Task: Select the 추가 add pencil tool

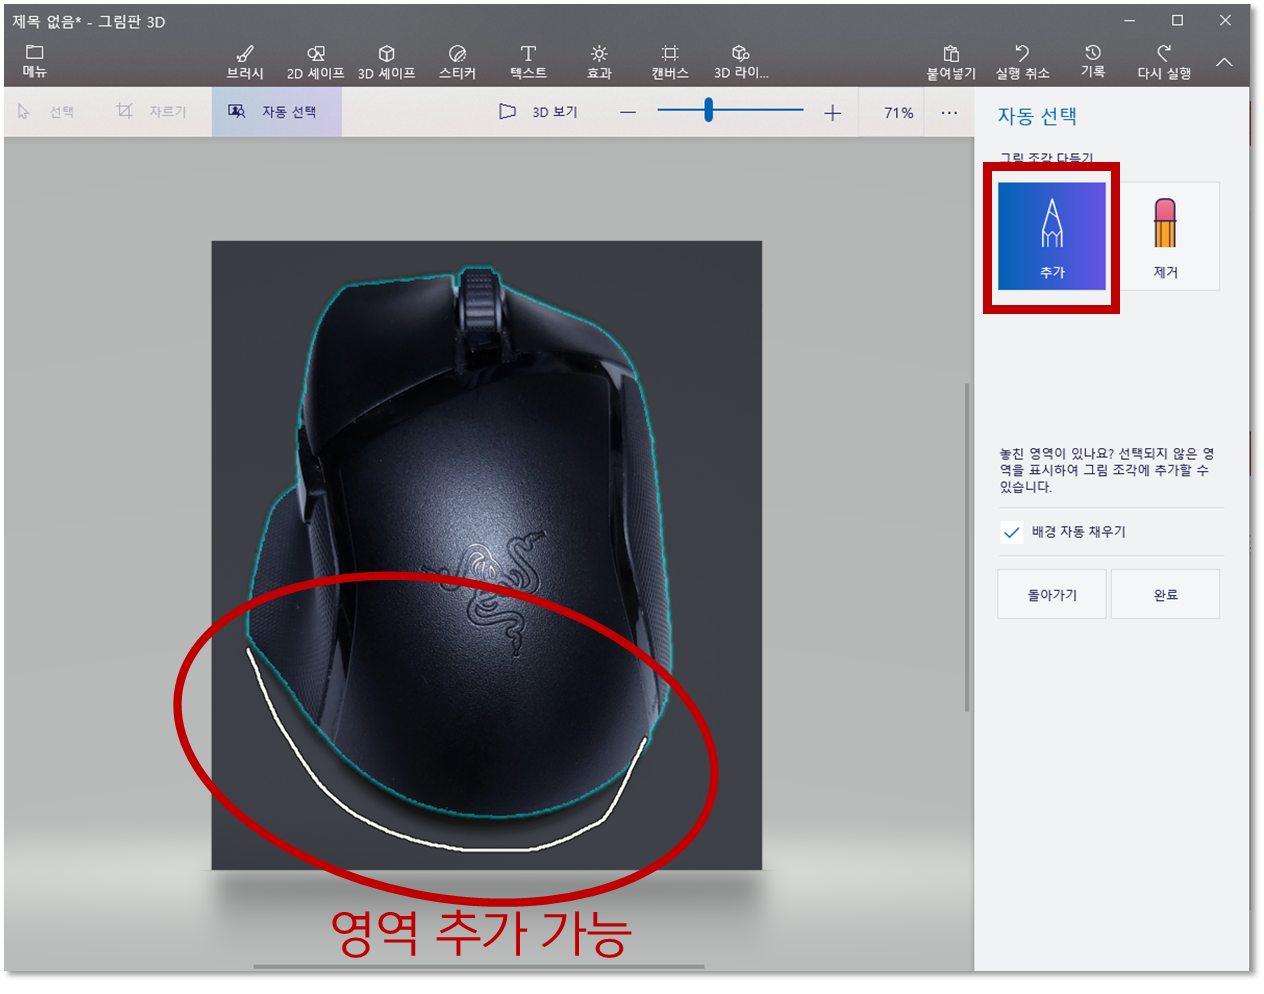Action: tap(1052, 236)
